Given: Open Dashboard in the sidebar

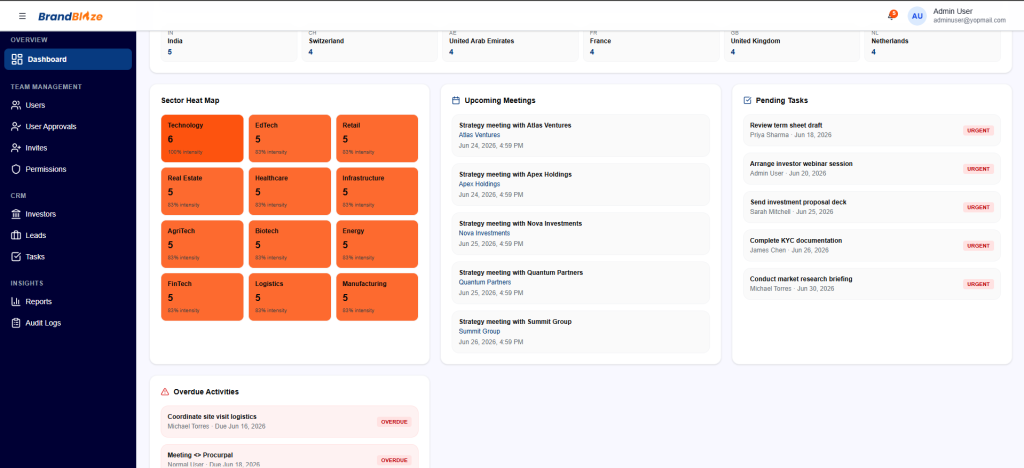Looking at the screenshot, I should point(68,59).
